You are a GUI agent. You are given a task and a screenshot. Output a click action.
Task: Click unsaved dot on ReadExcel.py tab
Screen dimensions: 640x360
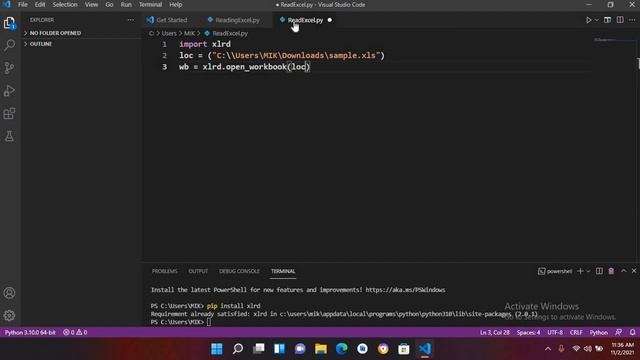[x=329, y=20]
